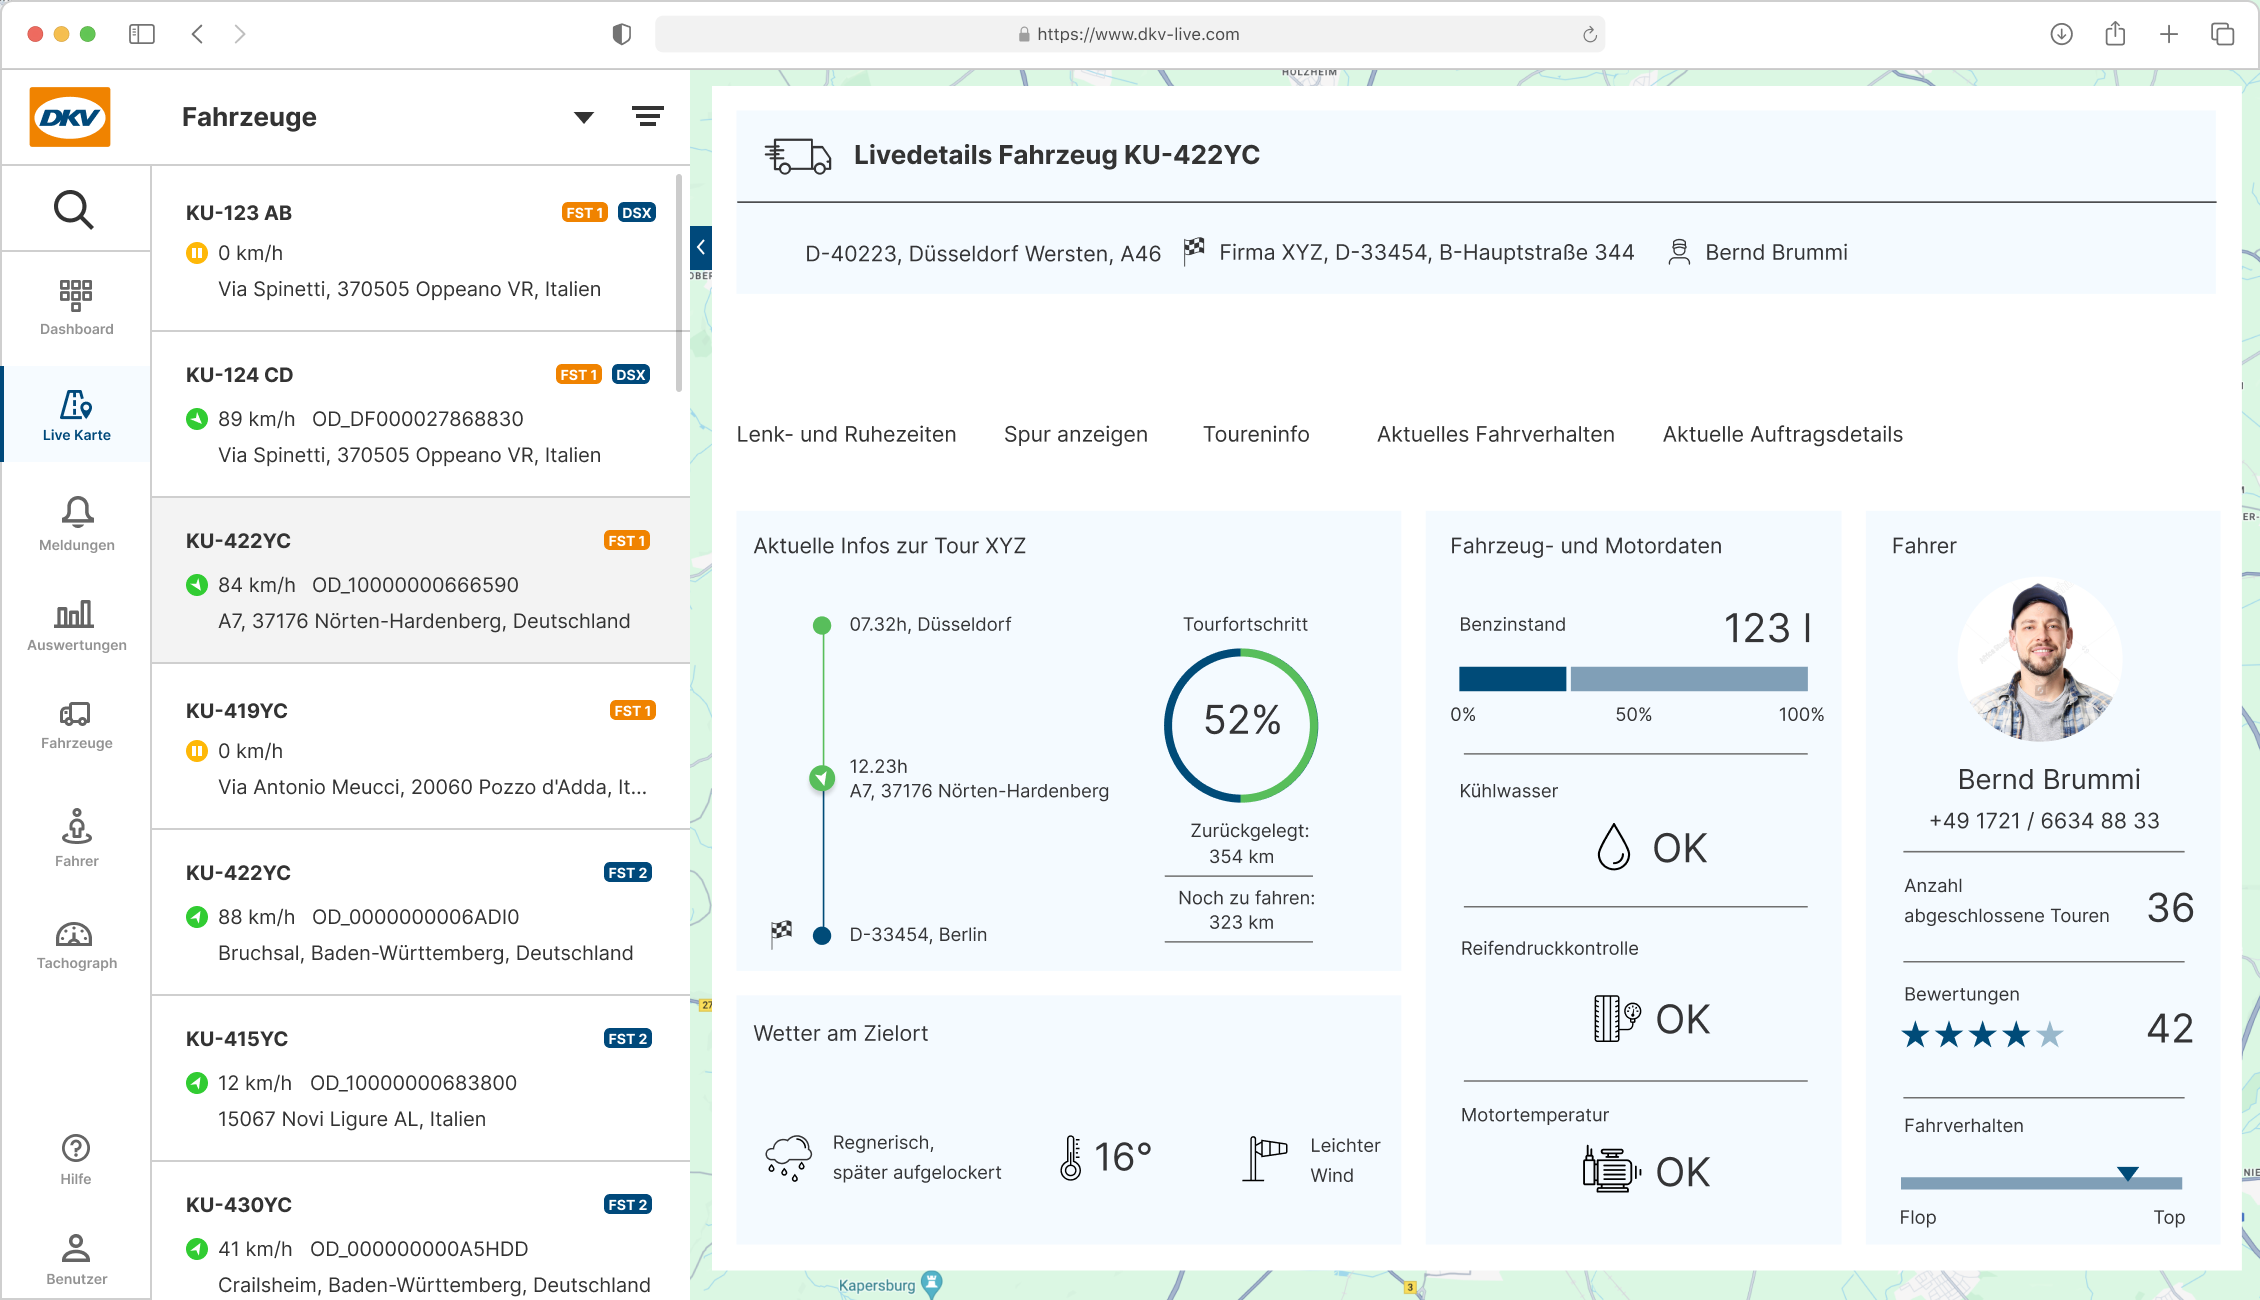Click the paused status icon of KU-123 AB
The image size is (2260, 1300).
197,253
